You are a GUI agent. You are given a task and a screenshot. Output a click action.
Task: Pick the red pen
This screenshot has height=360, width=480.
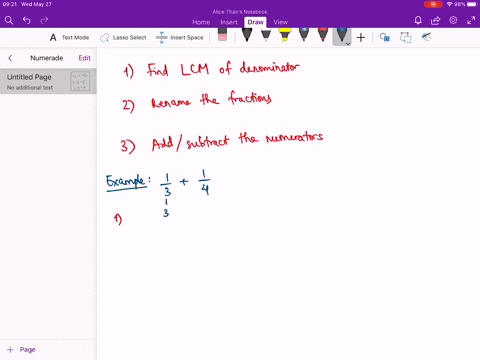[x=323, y=35]
